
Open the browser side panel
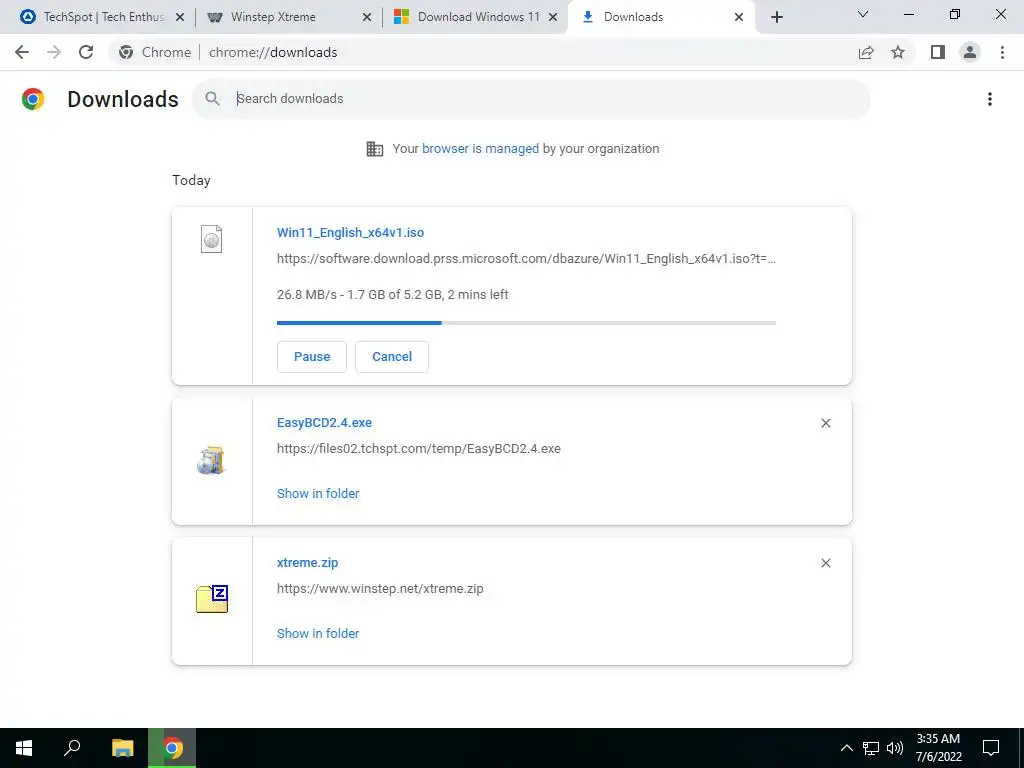click(x=938, y=52)
